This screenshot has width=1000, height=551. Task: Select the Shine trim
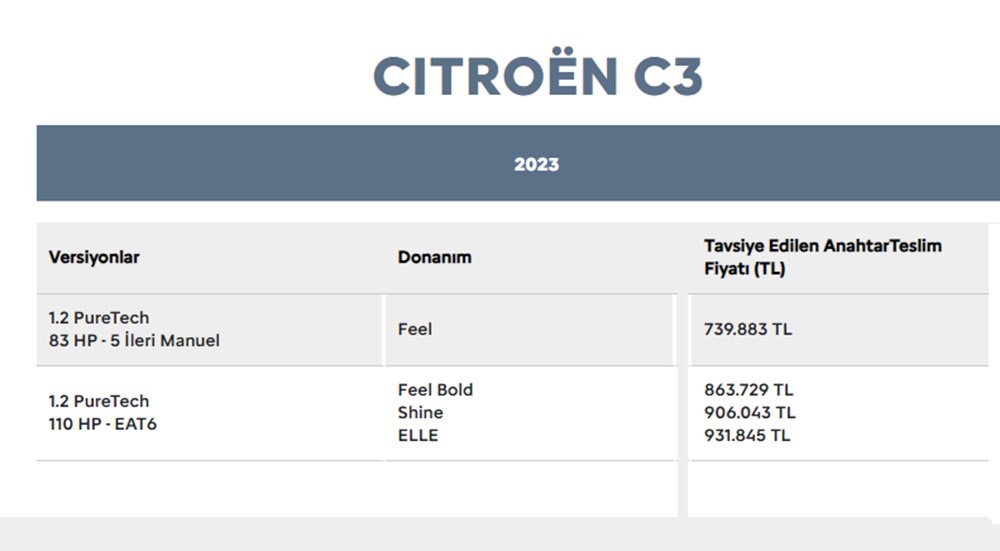pos(420,412)
